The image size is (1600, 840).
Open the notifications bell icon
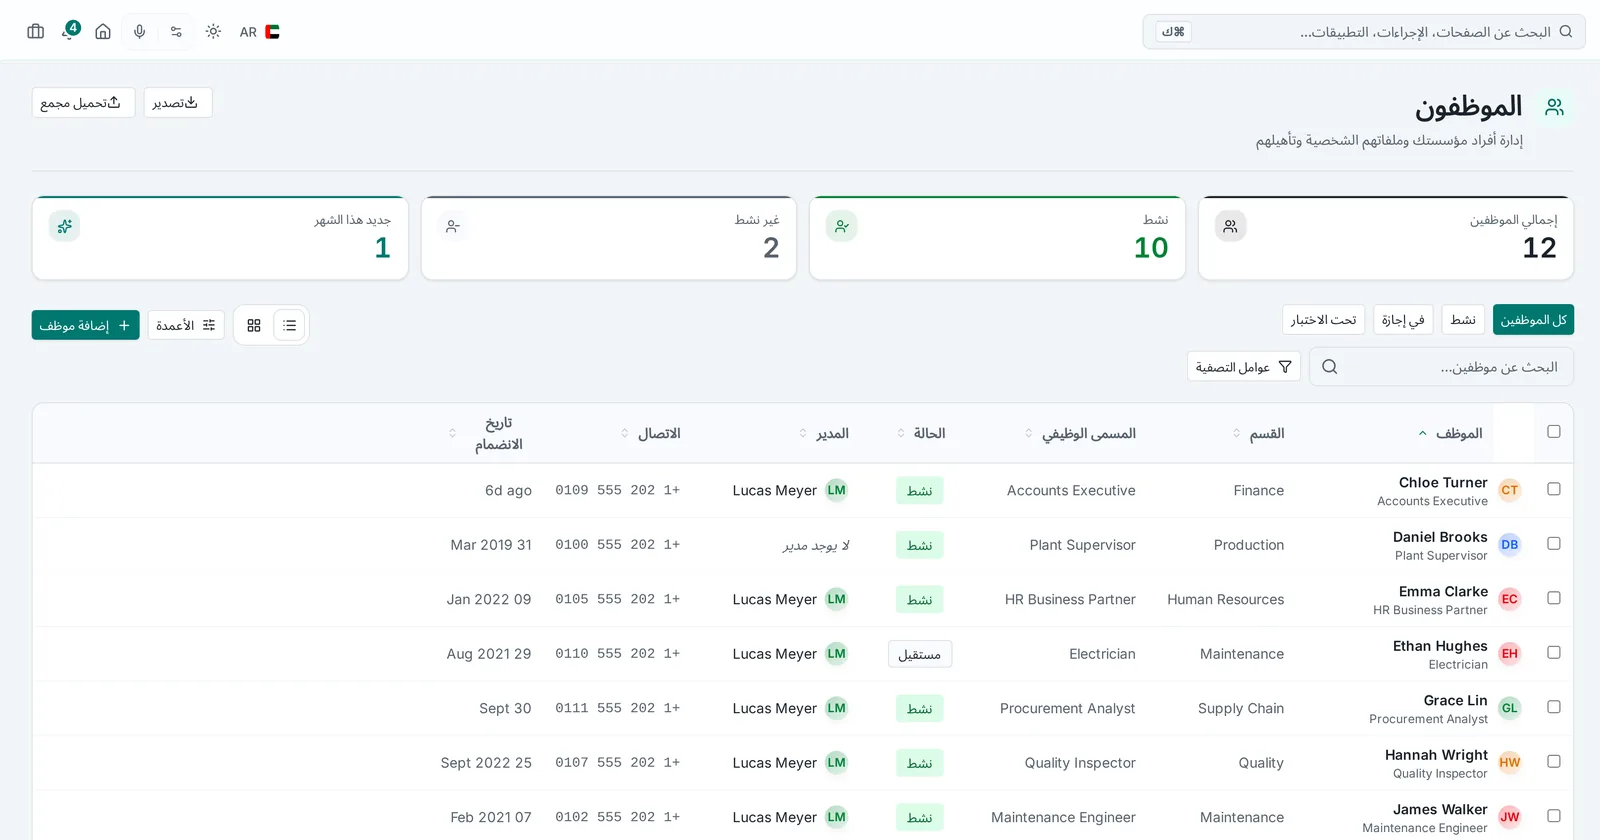(x=69, y=31)
